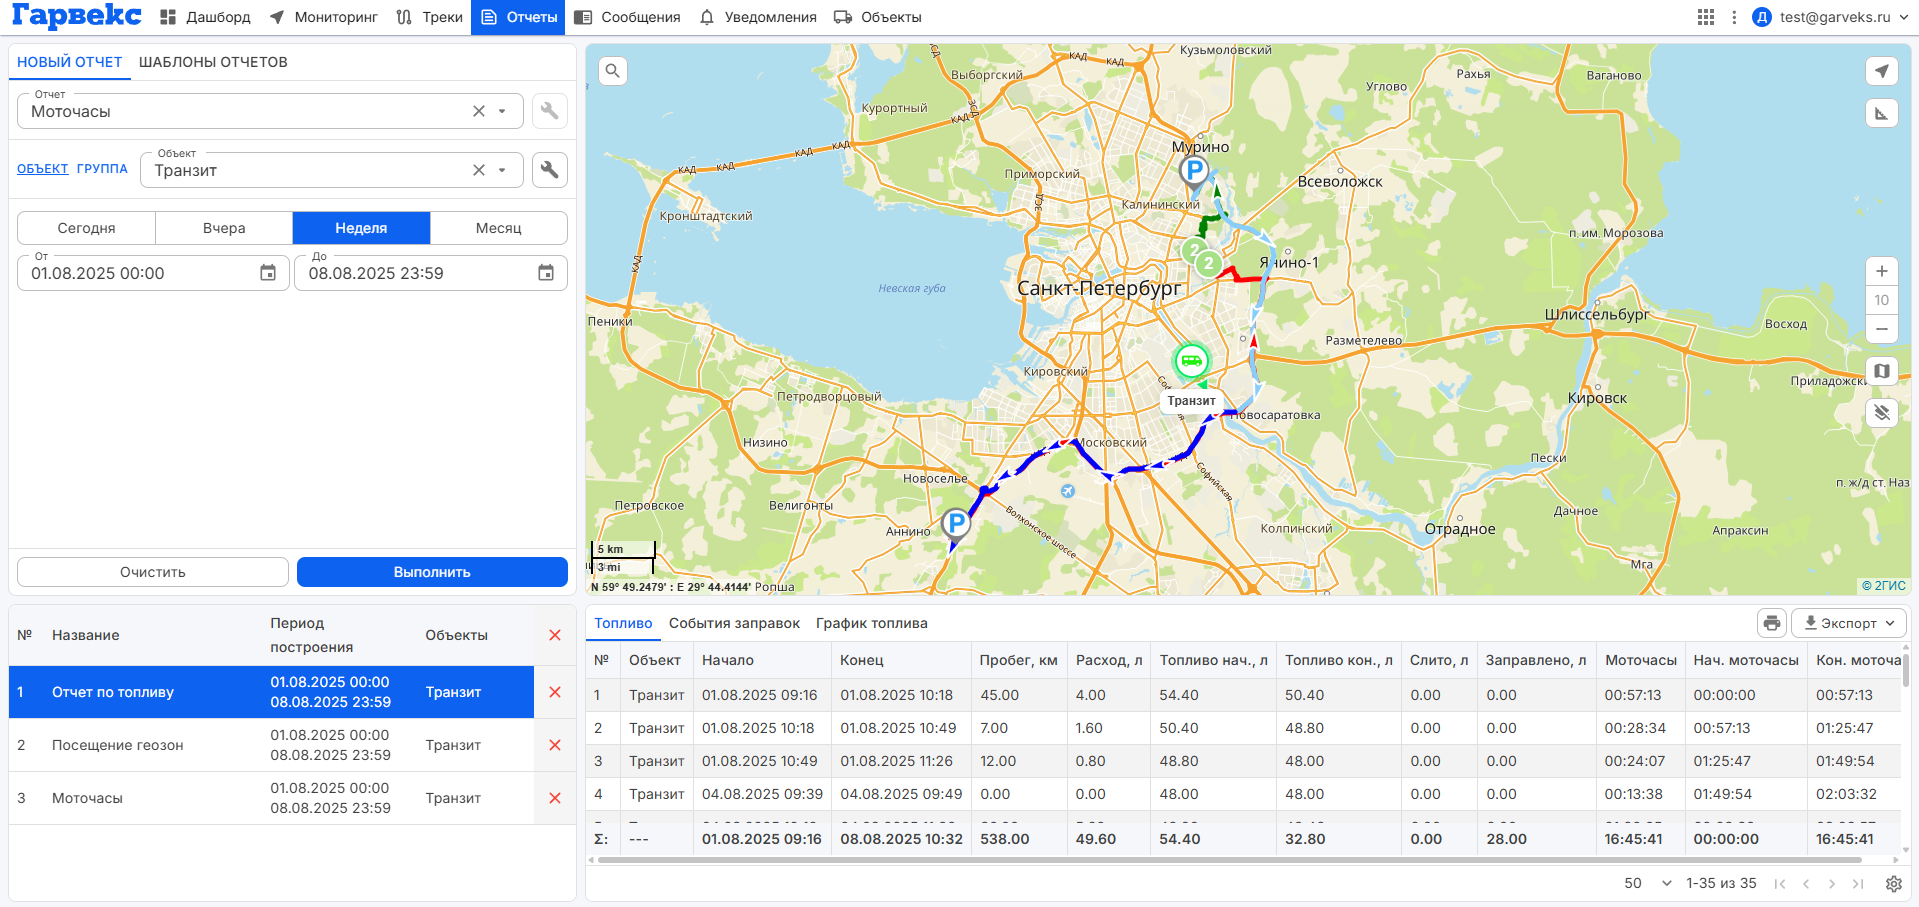This screenshot has height=907, width=1919.
Task: Zoom out the map with minus
Action: click(1882, 329)
